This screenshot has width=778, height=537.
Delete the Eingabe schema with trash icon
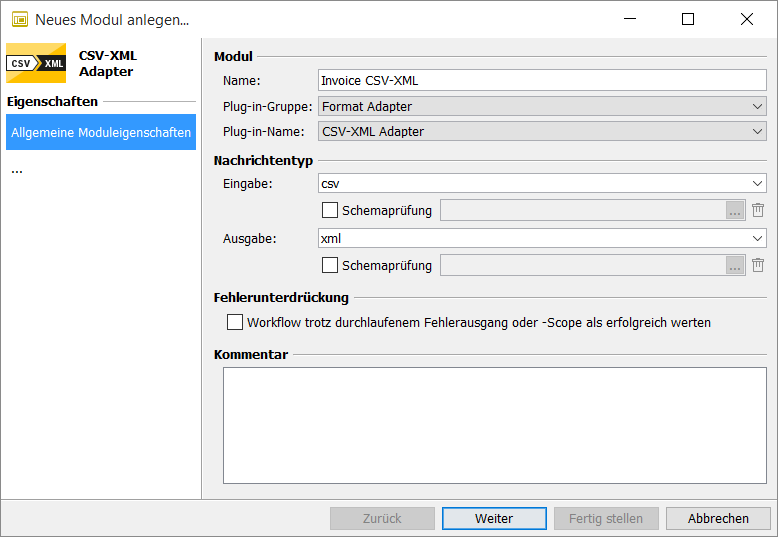758,210
